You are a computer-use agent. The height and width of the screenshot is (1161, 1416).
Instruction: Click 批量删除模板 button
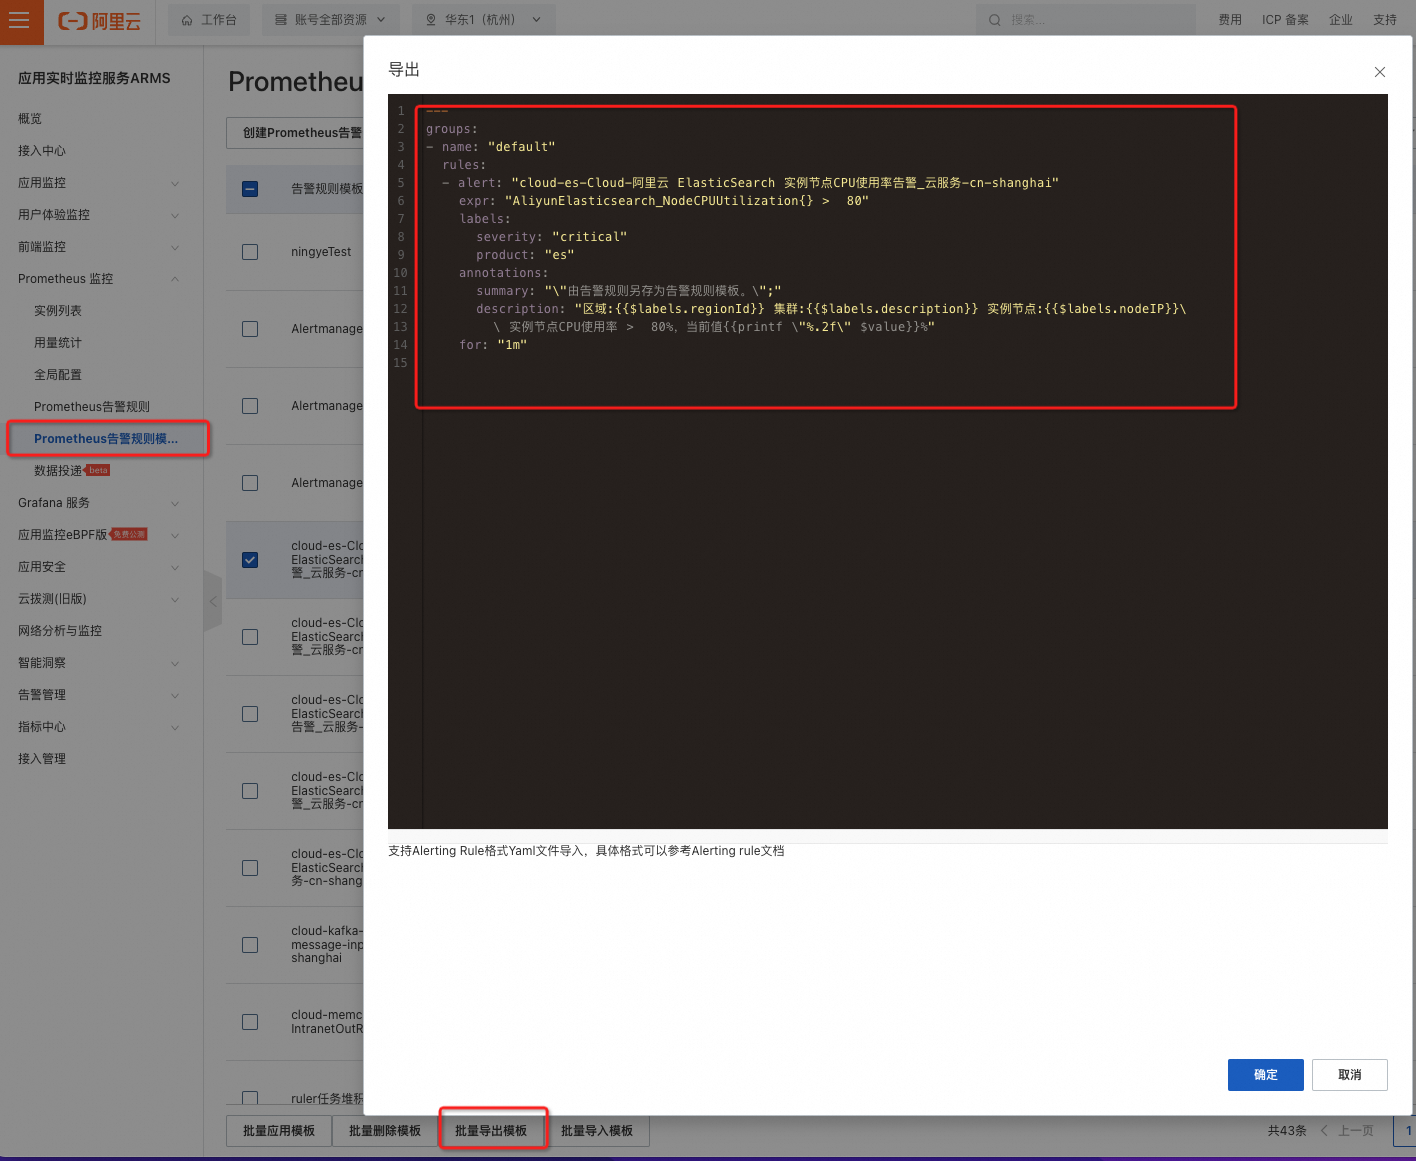[x=385, y=1131]
